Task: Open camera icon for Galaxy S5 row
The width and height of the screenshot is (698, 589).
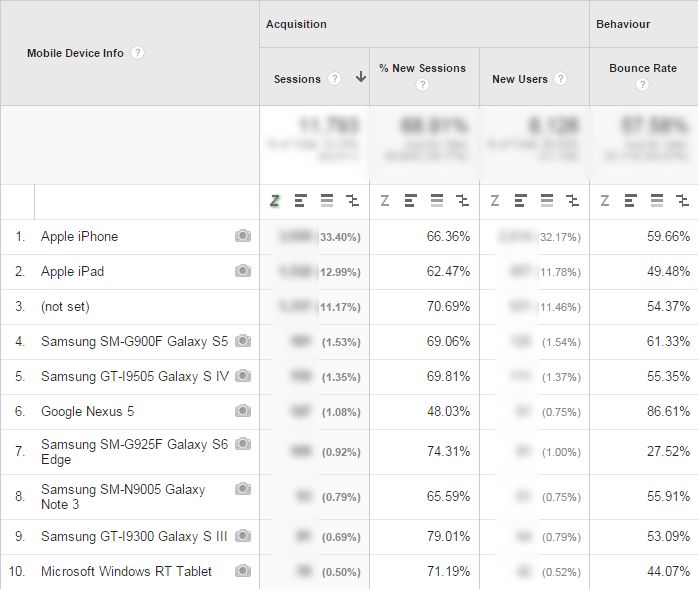Action: pos(243,341)
